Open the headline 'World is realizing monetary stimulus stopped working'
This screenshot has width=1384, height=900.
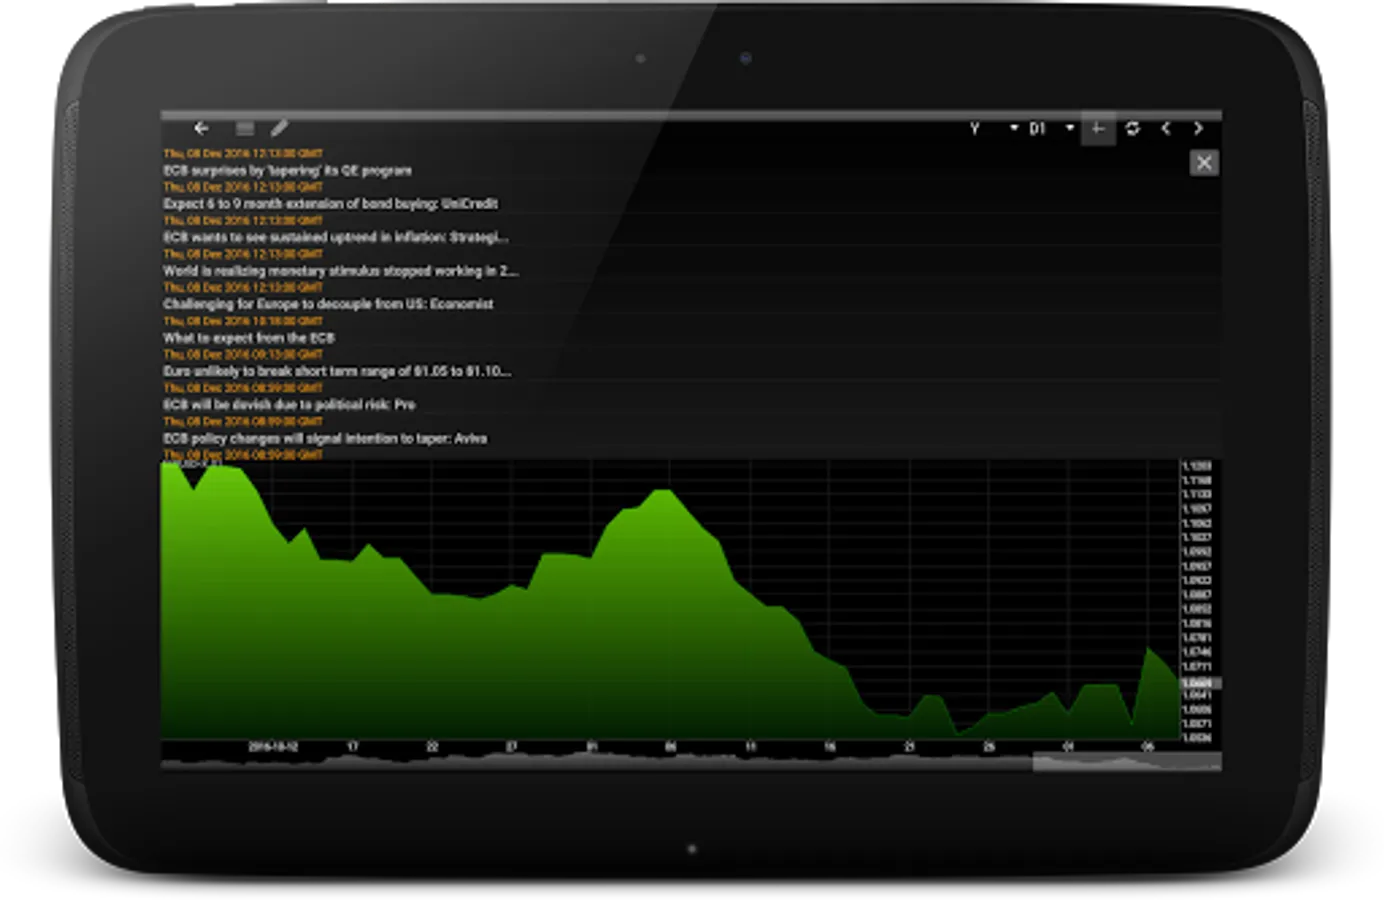click(x=340, y=270)
